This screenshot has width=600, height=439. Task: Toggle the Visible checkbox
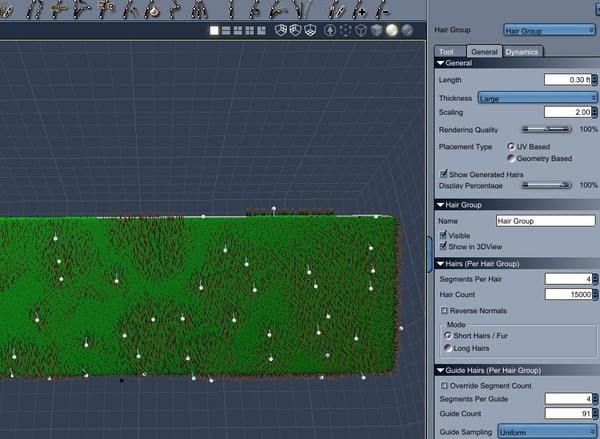coord(443,235)
